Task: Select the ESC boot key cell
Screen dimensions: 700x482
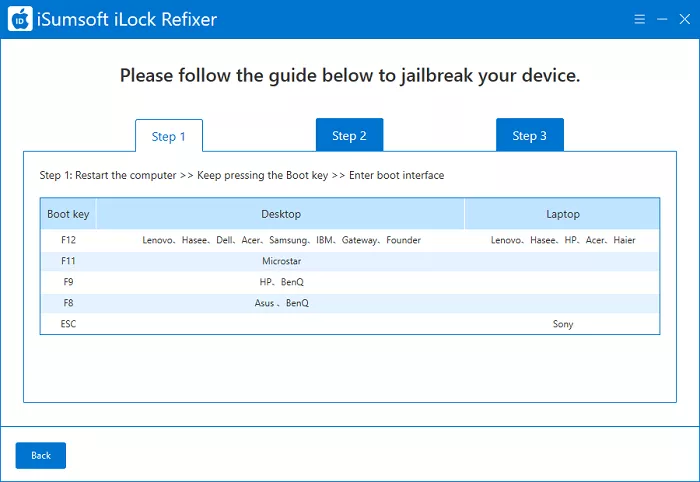Action: 68,324
